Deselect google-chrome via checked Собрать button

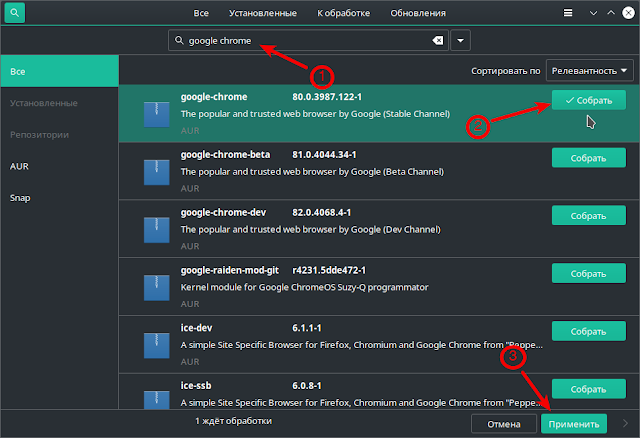pyautogui.click(x=589, y=100)
